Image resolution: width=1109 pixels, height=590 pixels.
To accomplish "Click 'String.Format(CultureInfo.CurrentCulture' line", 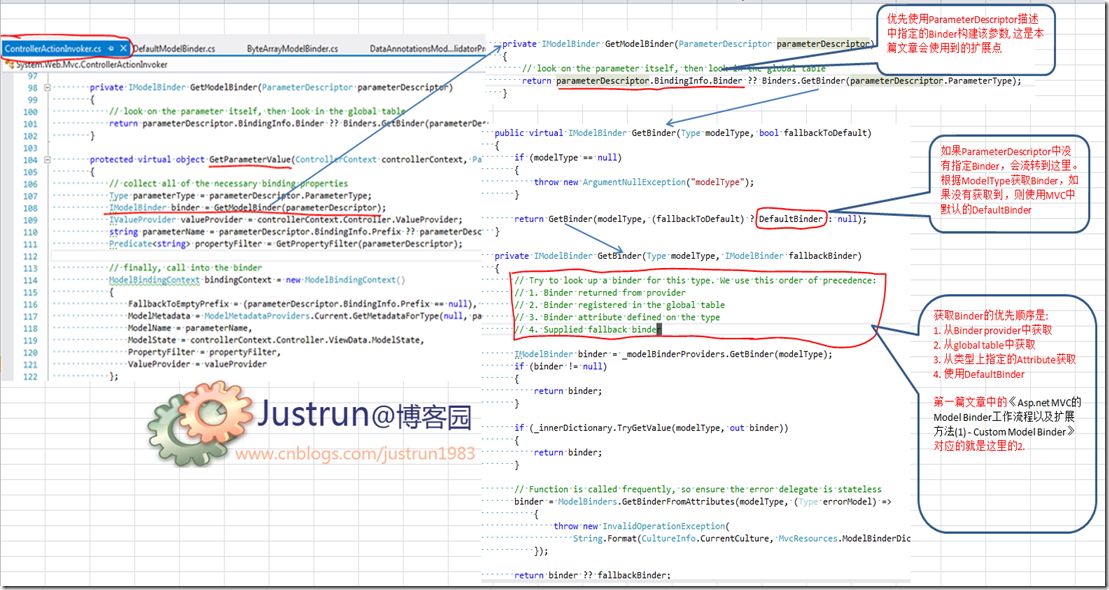I will [x=742, y=539].
